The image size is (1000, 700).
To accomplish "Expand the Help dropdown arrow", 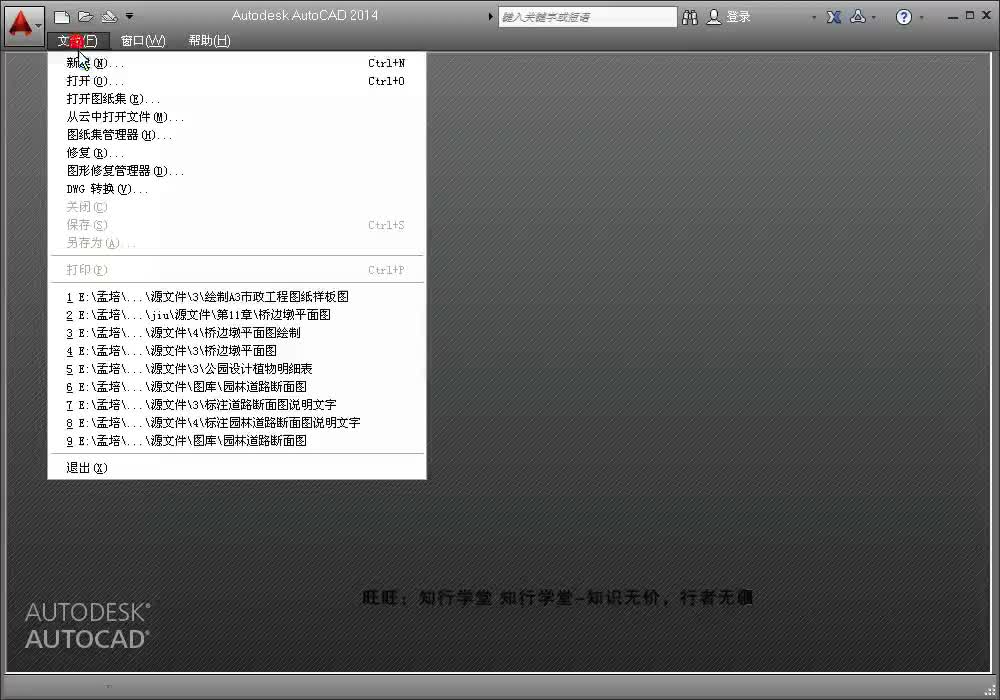I will click(922, 18).
